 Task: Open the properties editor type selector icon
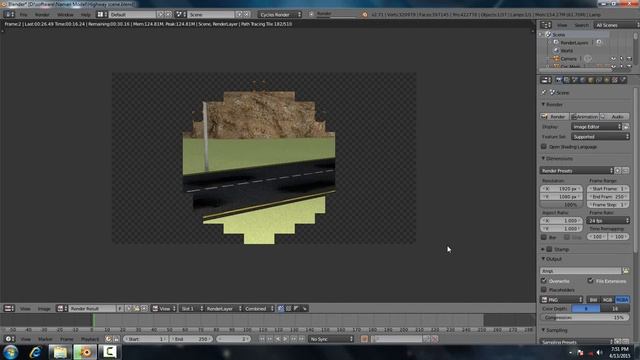[546, 80]
